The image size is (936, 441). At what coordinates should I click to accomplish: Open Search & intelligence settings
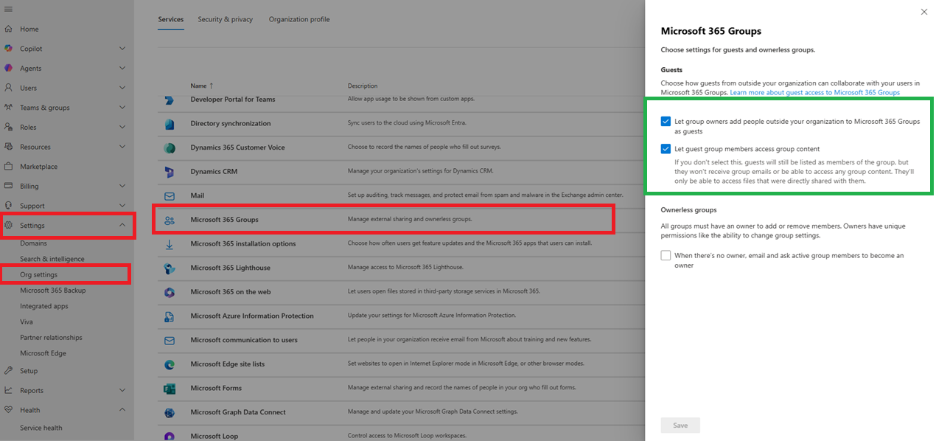click(52, 259)
